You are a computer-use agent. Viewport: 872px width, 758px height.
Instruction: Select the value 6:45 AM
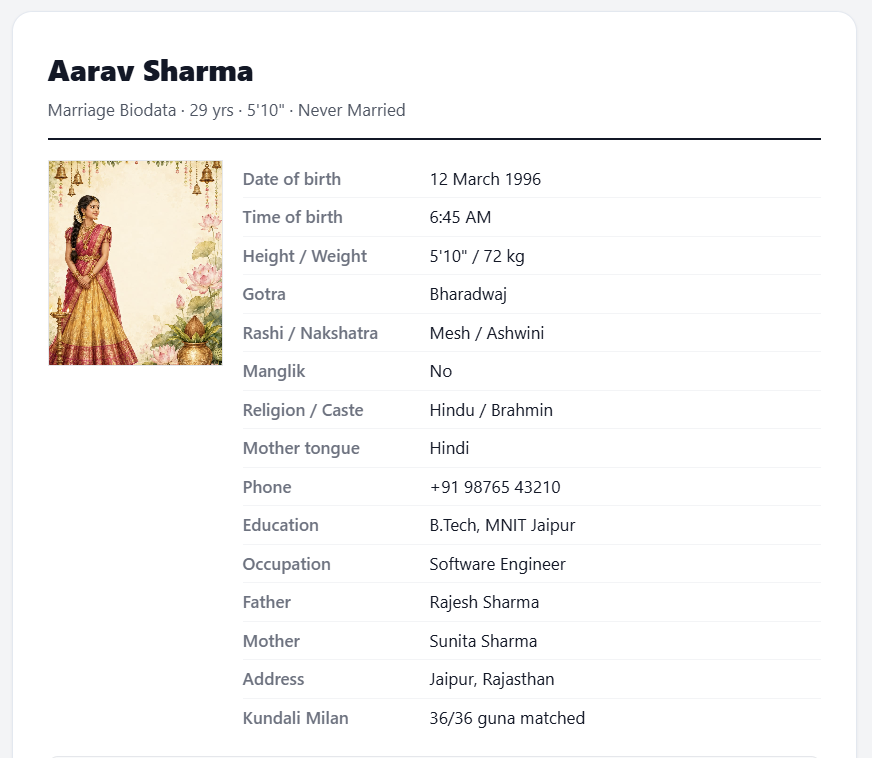tap(460, 217)
